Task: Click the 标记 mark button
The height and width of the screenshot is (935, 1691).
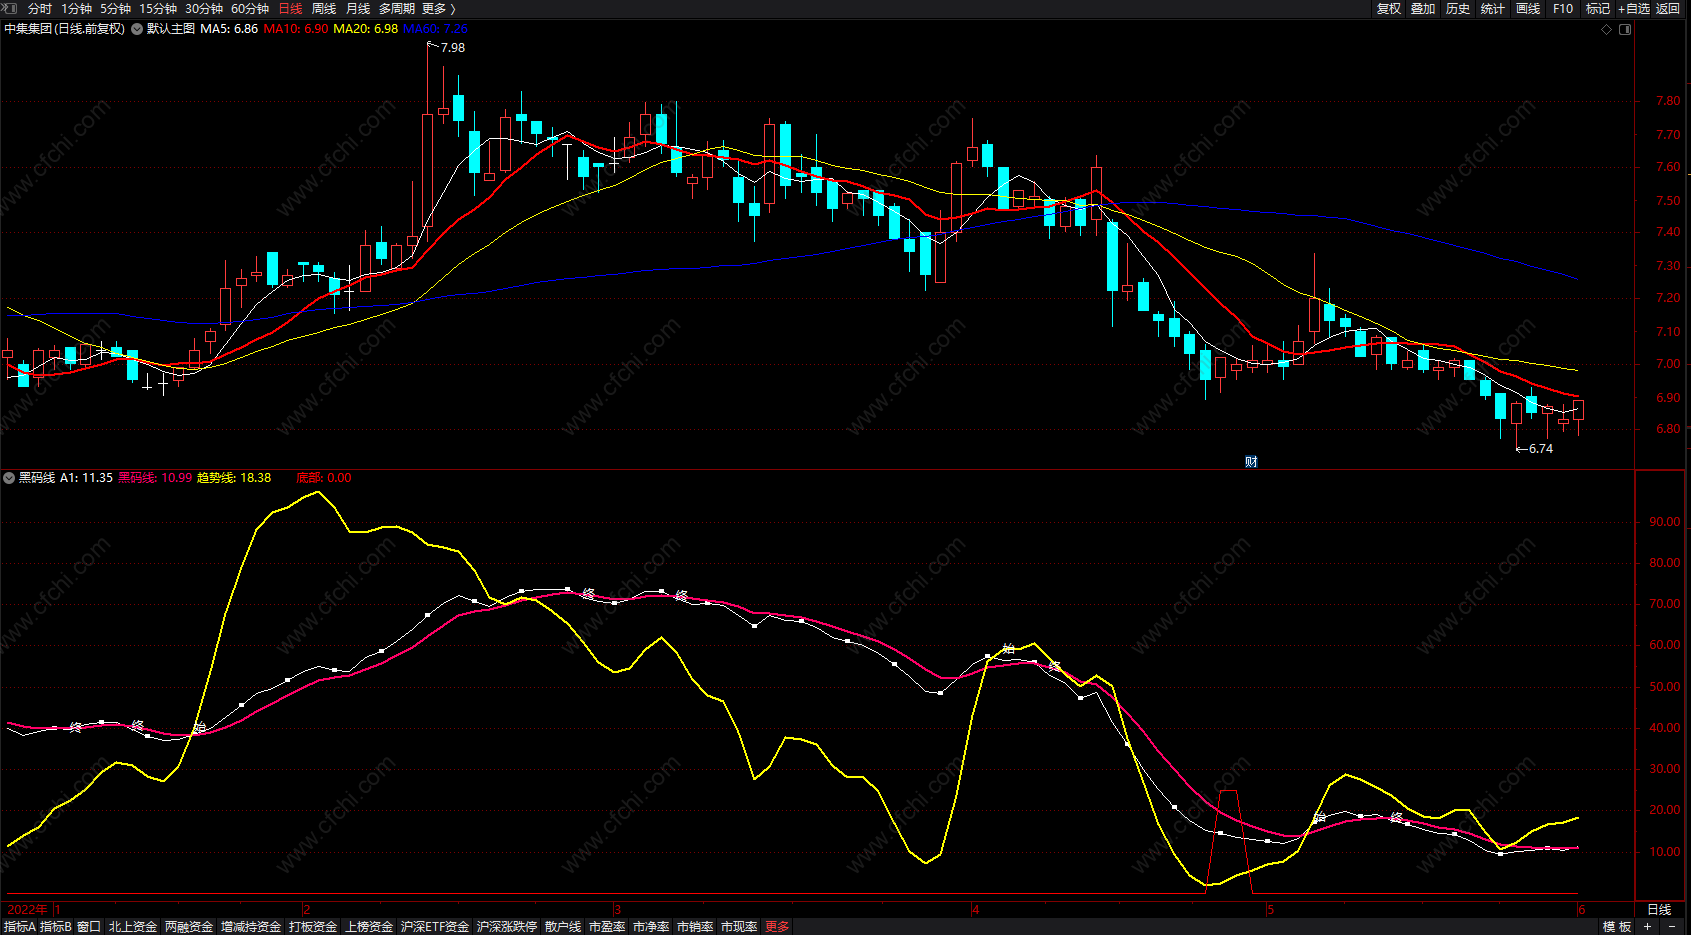Action: (x=1598, y=8)
